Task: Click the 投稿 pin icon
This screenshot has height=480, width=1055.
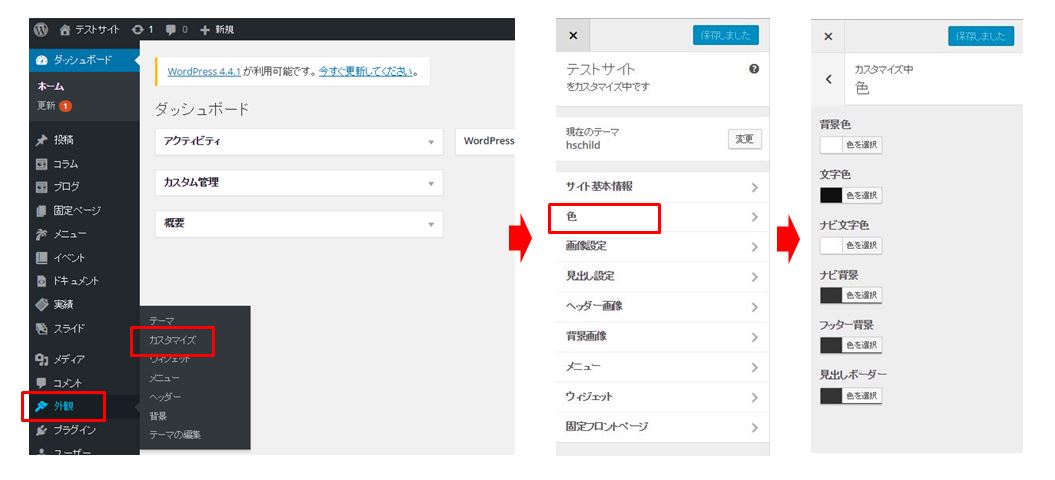Action: 42,140
